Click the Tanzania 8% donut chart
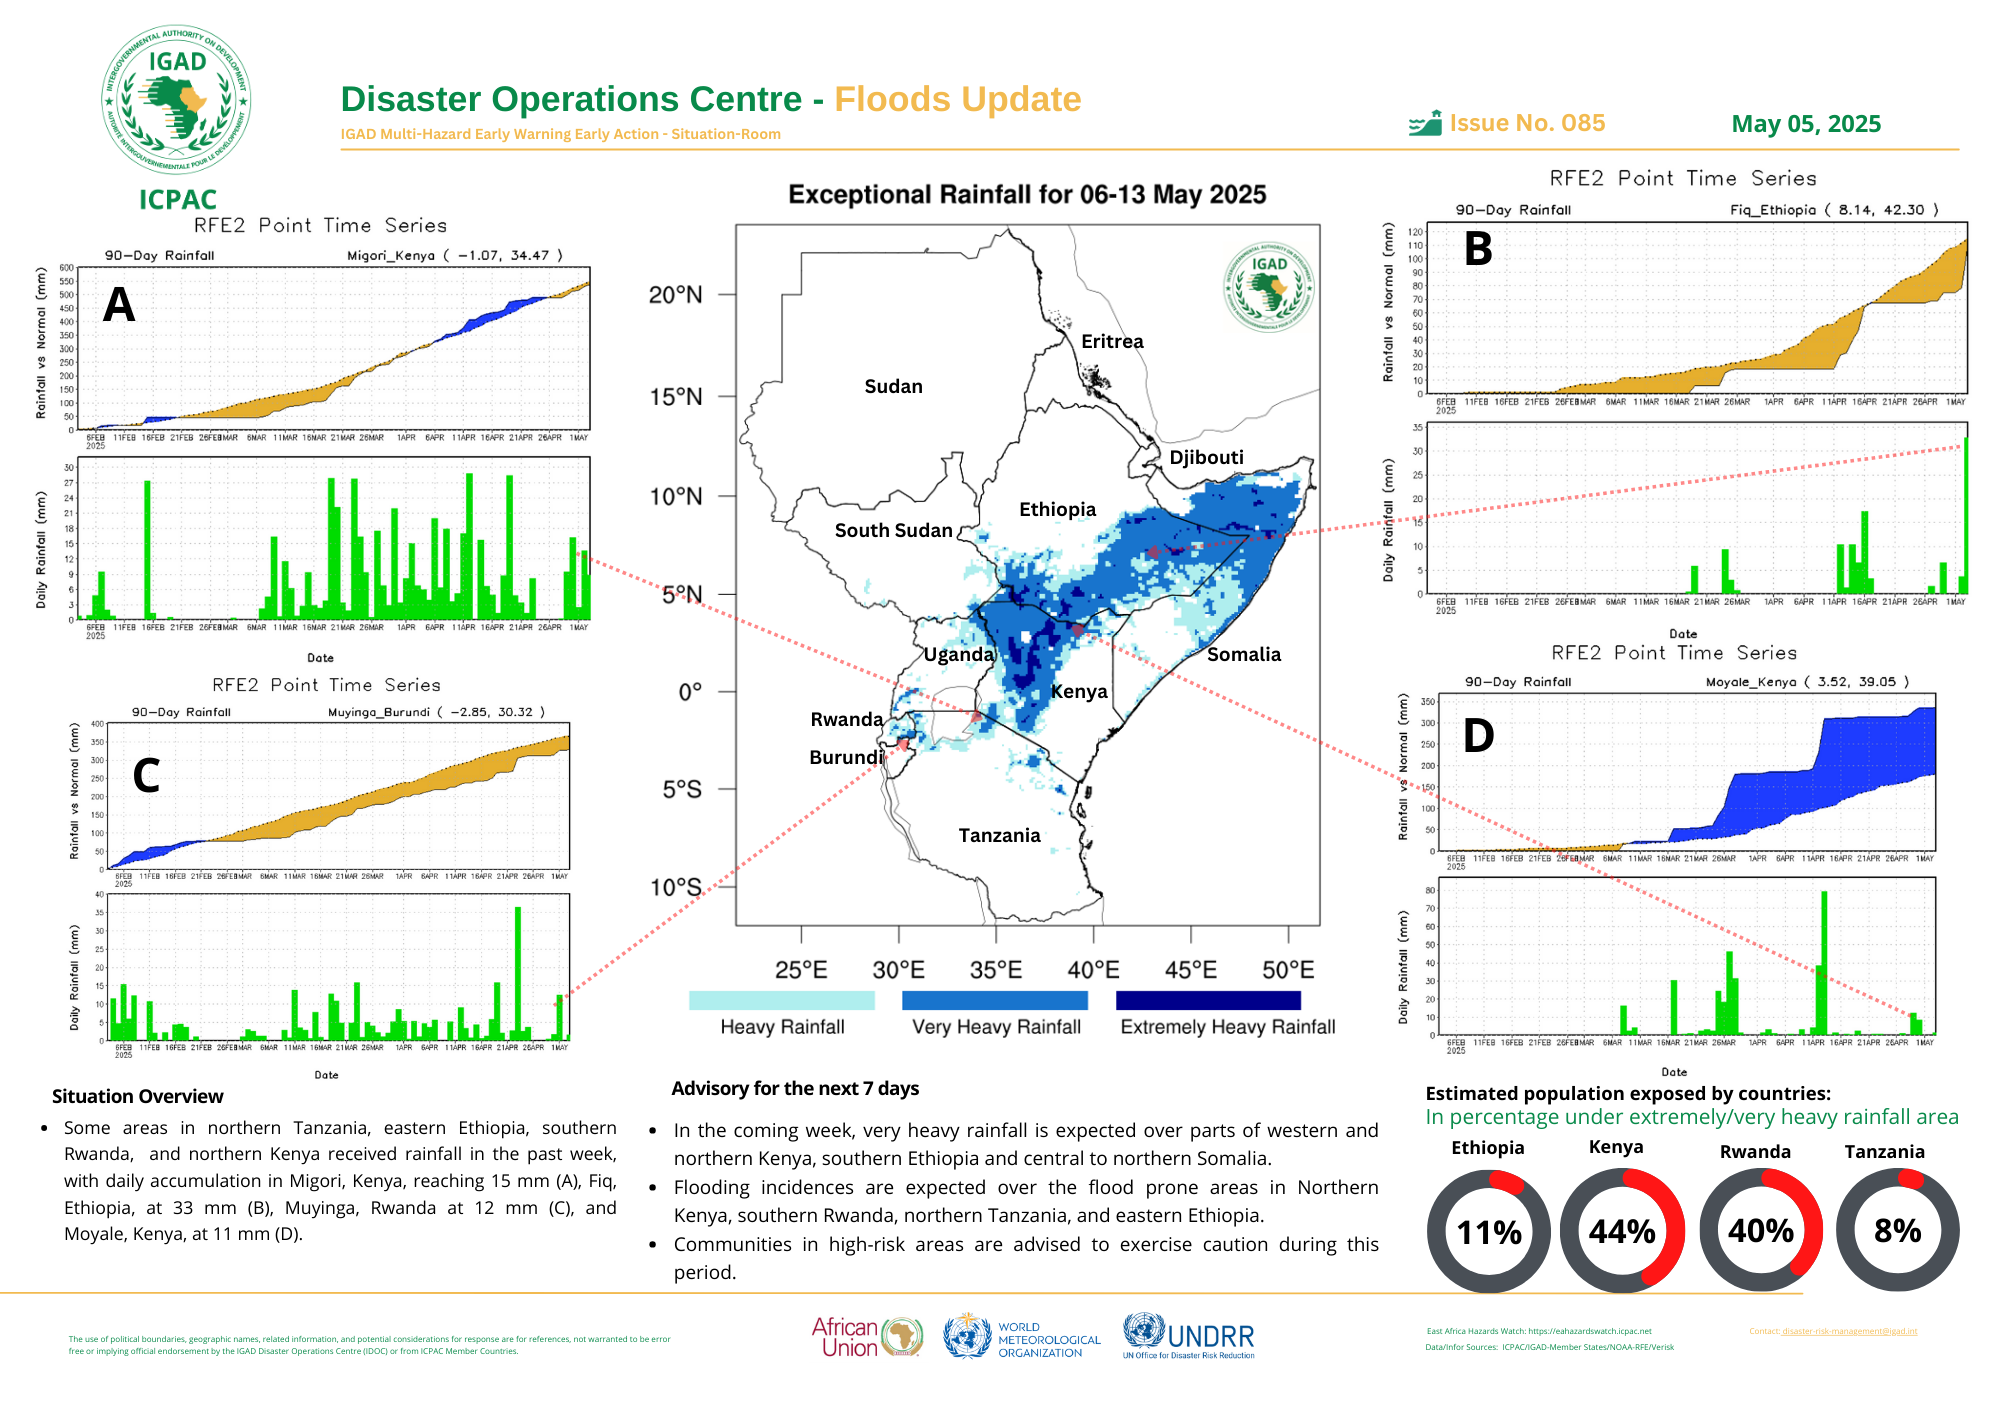2000x1414 pixels. click(x=1897, y=1231)
